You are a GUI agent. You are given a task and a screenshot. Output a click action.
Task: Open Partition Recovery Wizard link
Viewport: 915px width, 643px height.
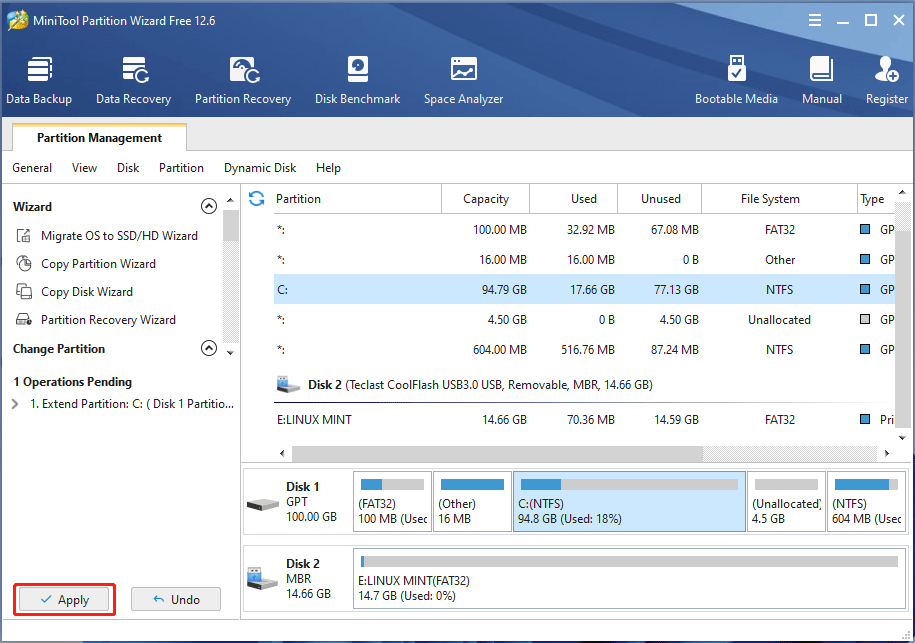coord(109,320)
